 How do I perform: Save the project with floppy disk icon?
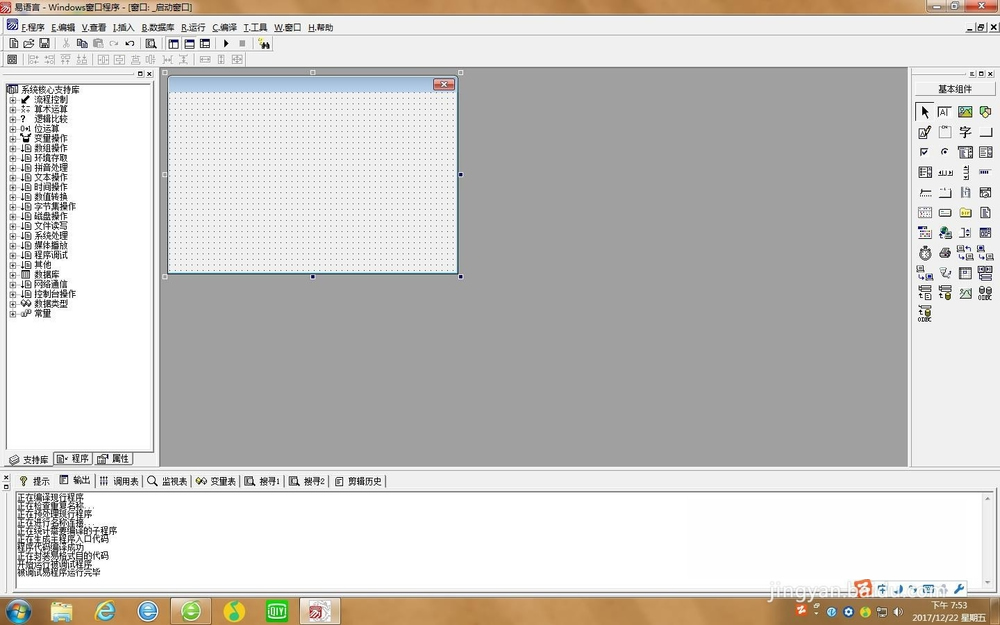[45, 43]
